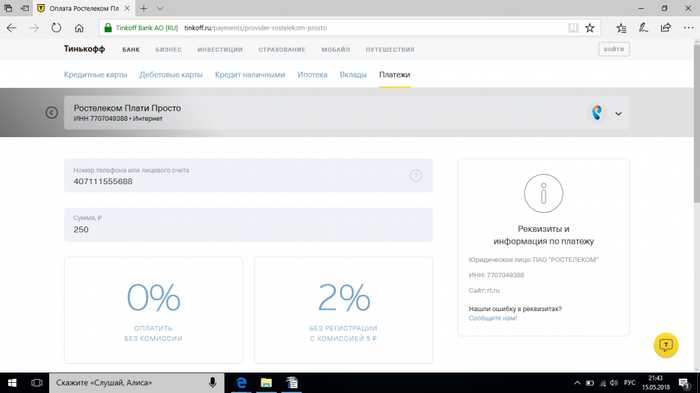Open the Путешествия section
Viewport: 700px width, 393px height.
[x=390, y=50]
